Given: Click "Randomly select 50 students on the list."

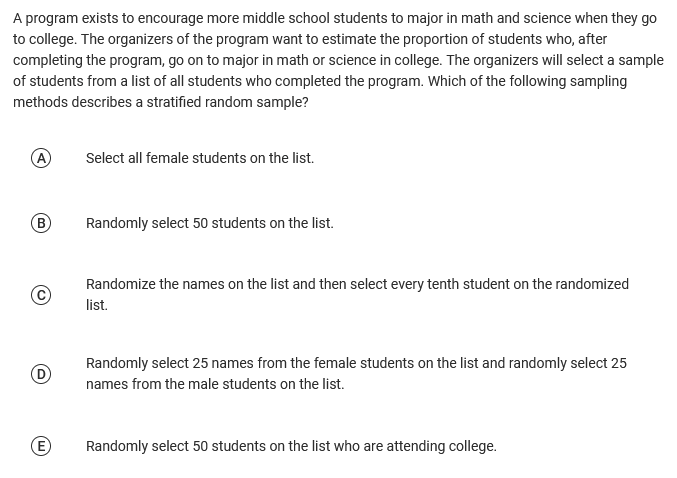Looking at the screenshot, I should click(x=210, y=223).
